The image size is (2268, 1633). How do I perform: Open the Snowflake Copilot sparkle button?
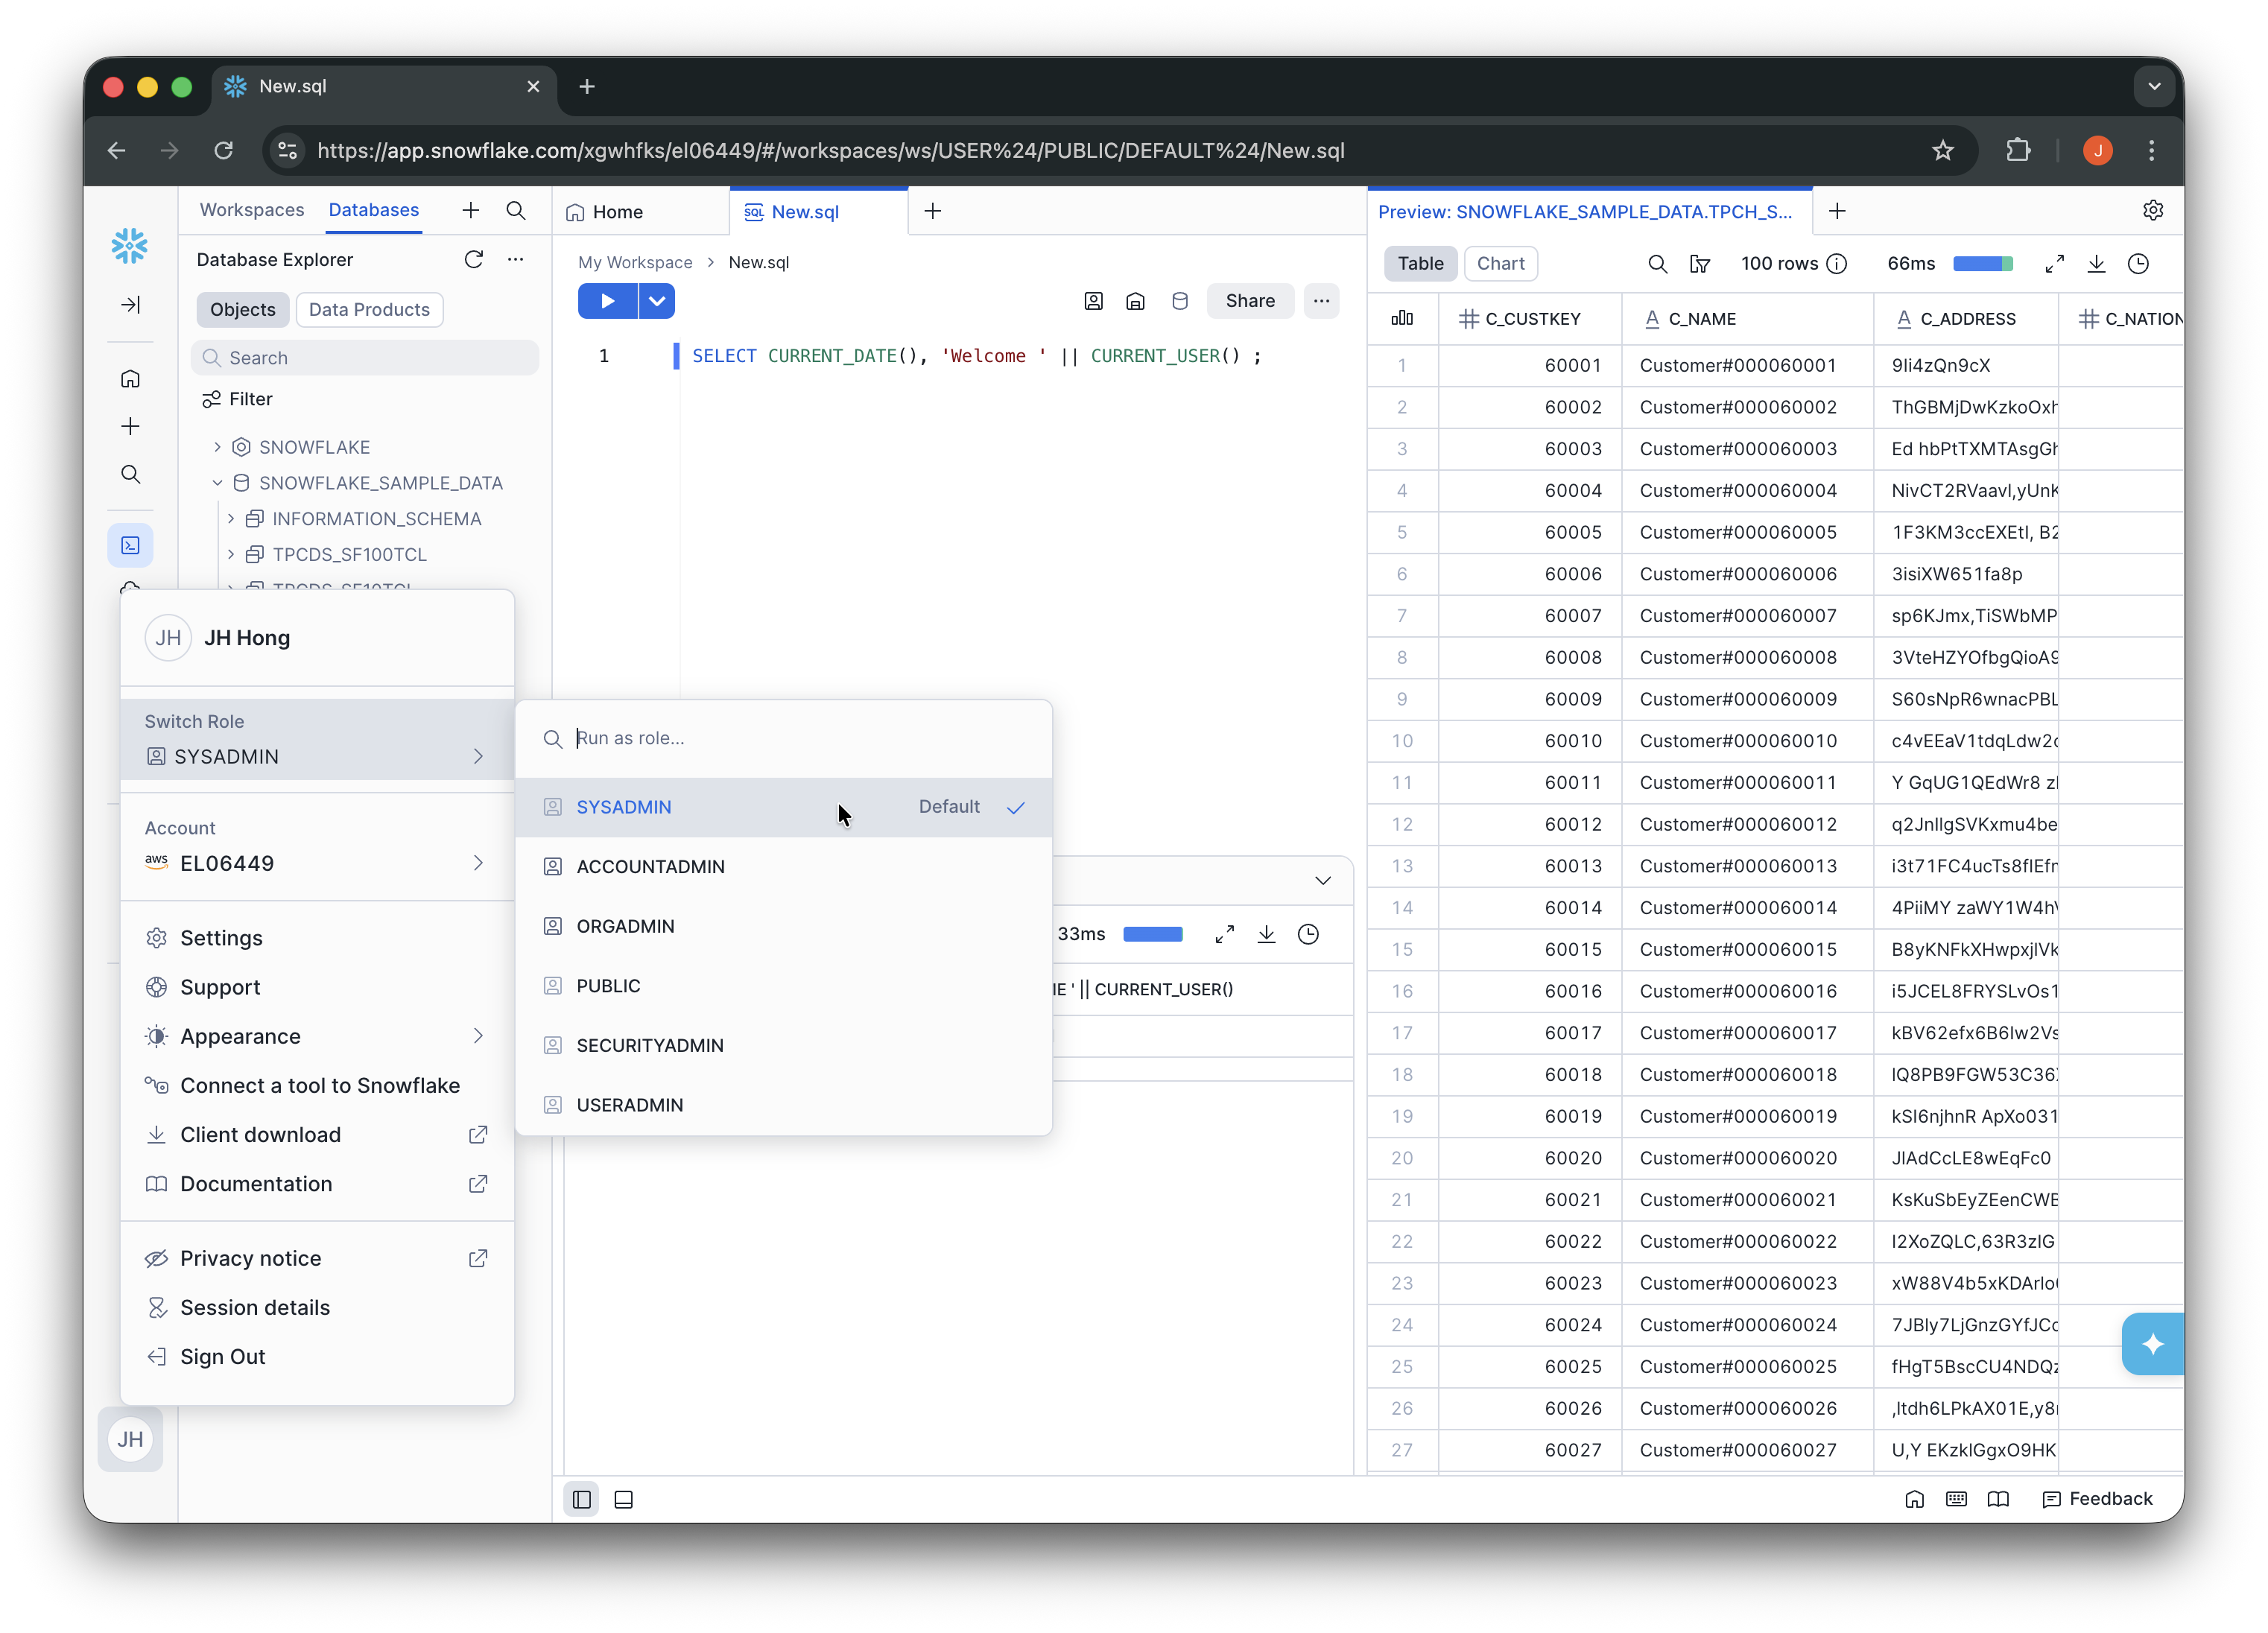(2153, 1344)
